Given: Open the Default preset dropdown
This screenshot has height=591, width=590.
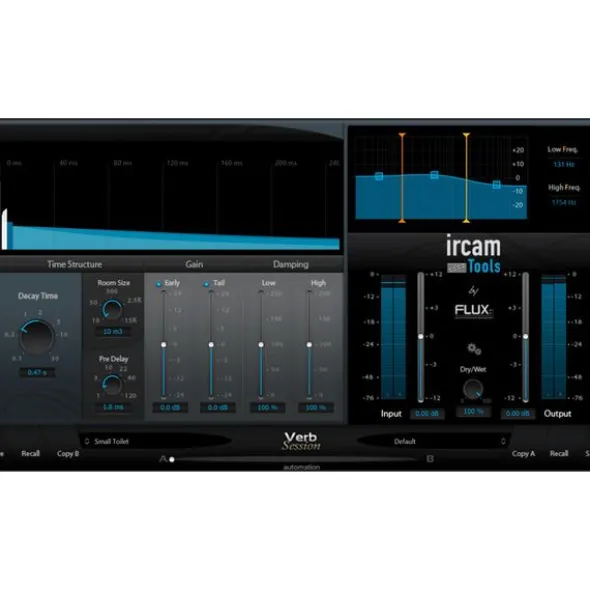Looking at the screenshot, I should (434, 441).
